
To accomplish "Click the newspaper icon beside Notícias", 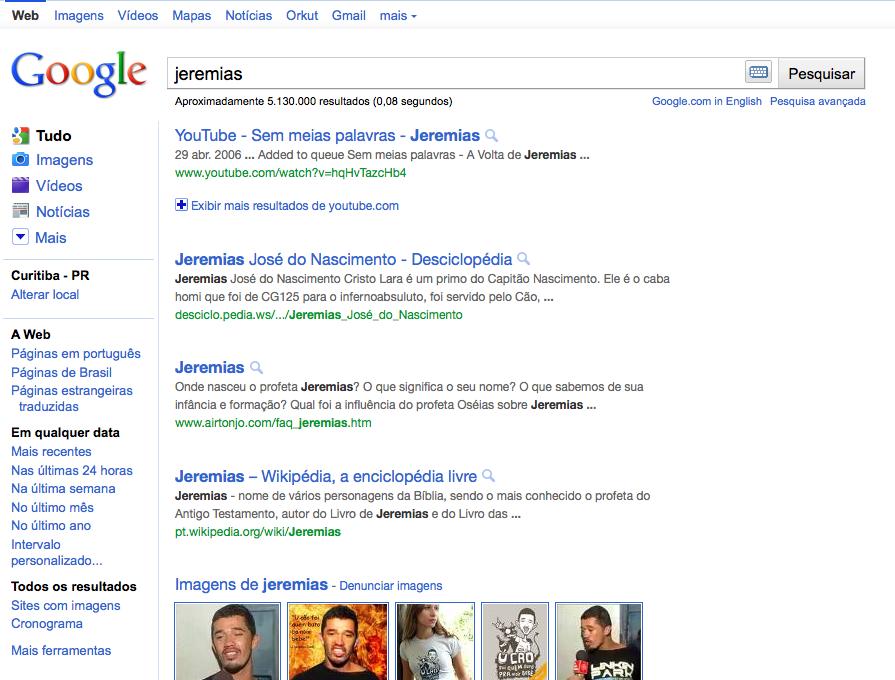I will coord(21,211).
